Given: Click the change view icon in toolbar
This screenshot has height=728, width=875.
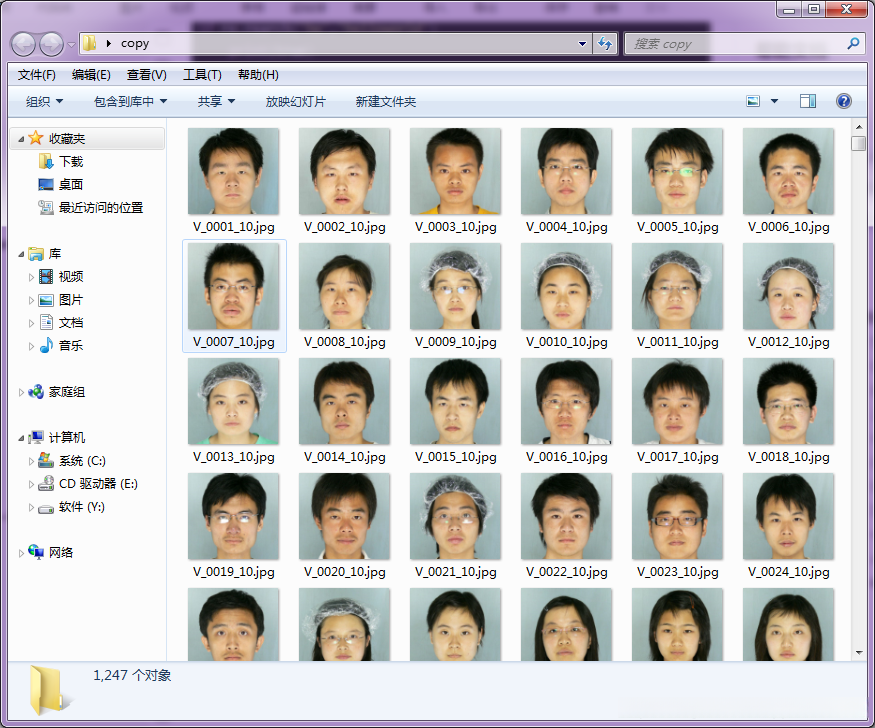Looking at the screenshot, I should click(753, 101).
